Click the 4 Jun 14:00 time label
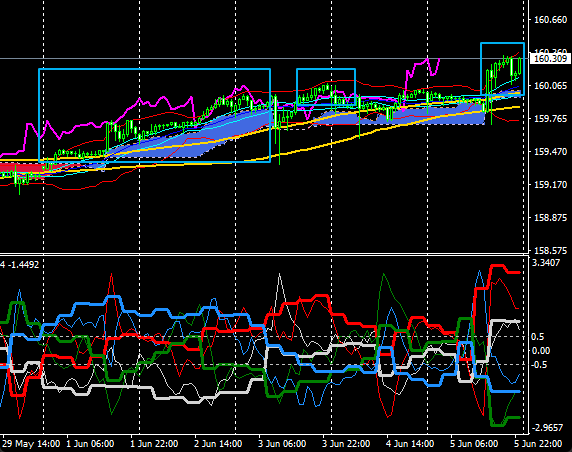The image size is (572, 452). pos(410,444)
